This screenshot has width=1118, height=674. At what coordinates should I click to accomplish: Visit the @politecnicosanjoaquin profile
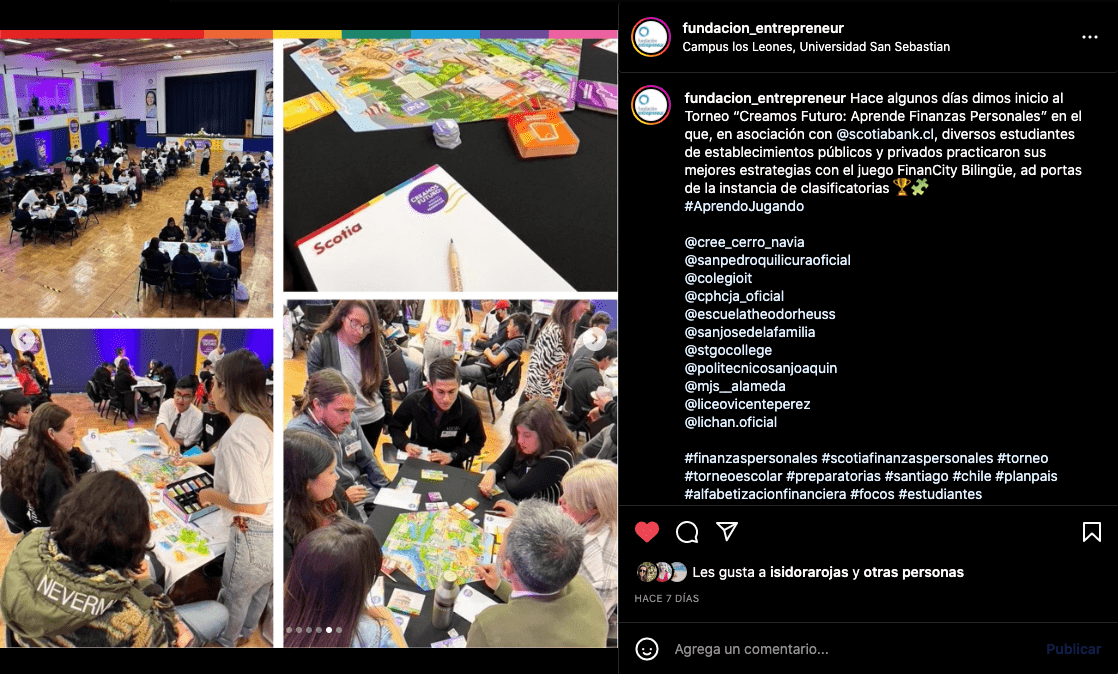point(761,368)
